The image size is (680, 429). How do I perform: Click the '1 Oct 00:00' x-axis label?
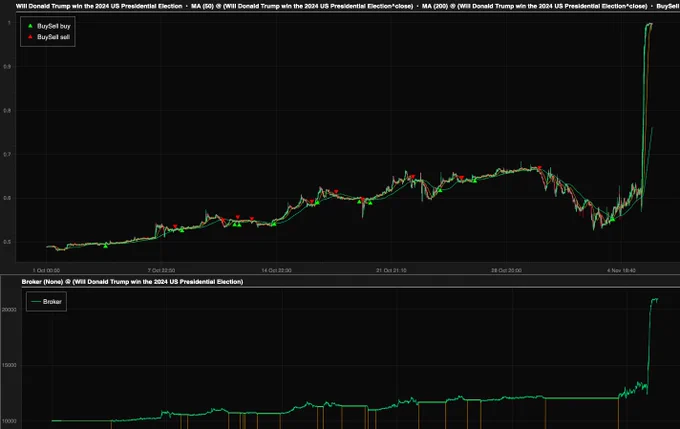pyautogui.click(x=46, y=270)
